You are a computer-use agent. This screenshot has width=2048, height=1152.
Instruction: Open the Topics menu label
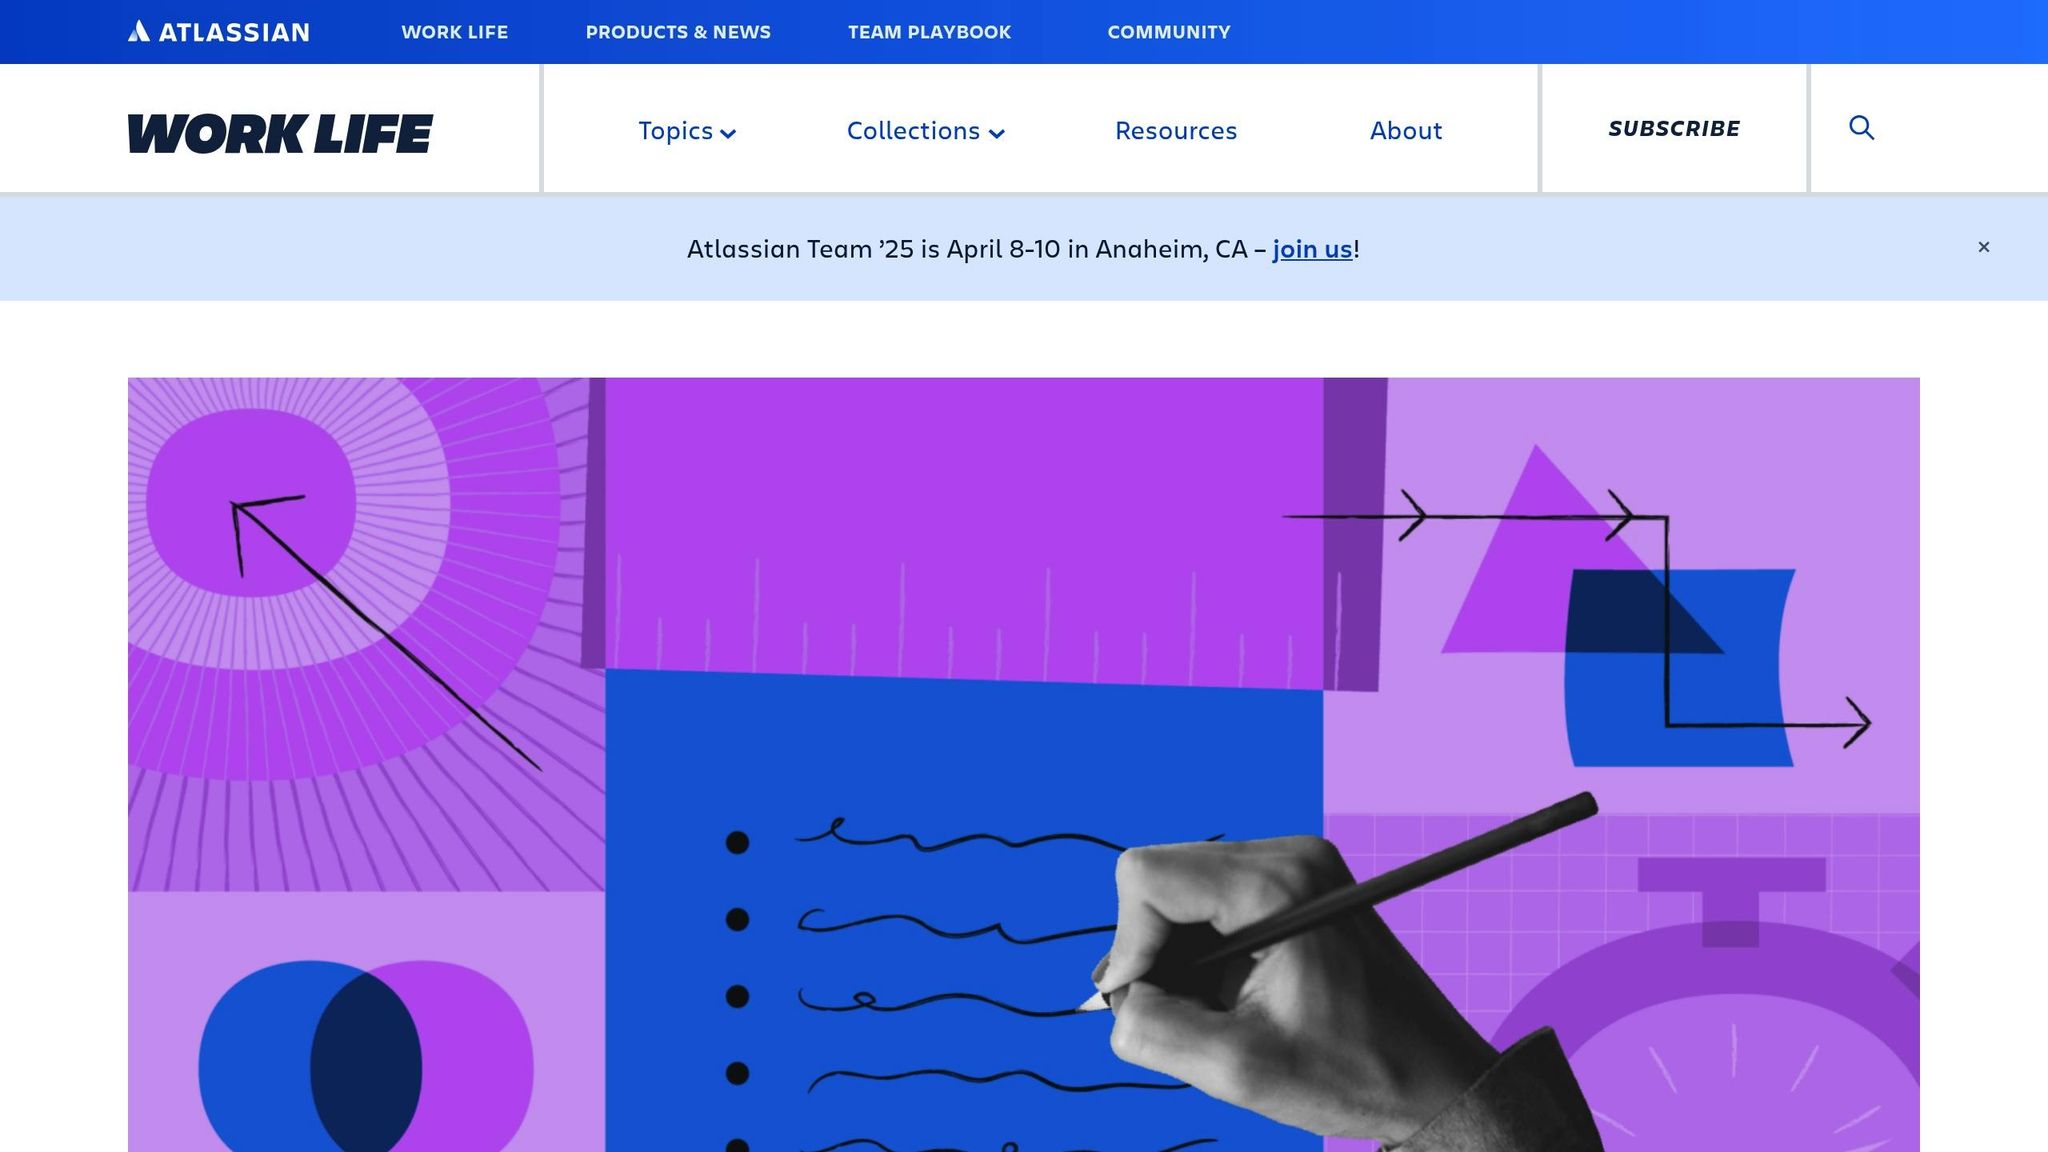point(675,131)
